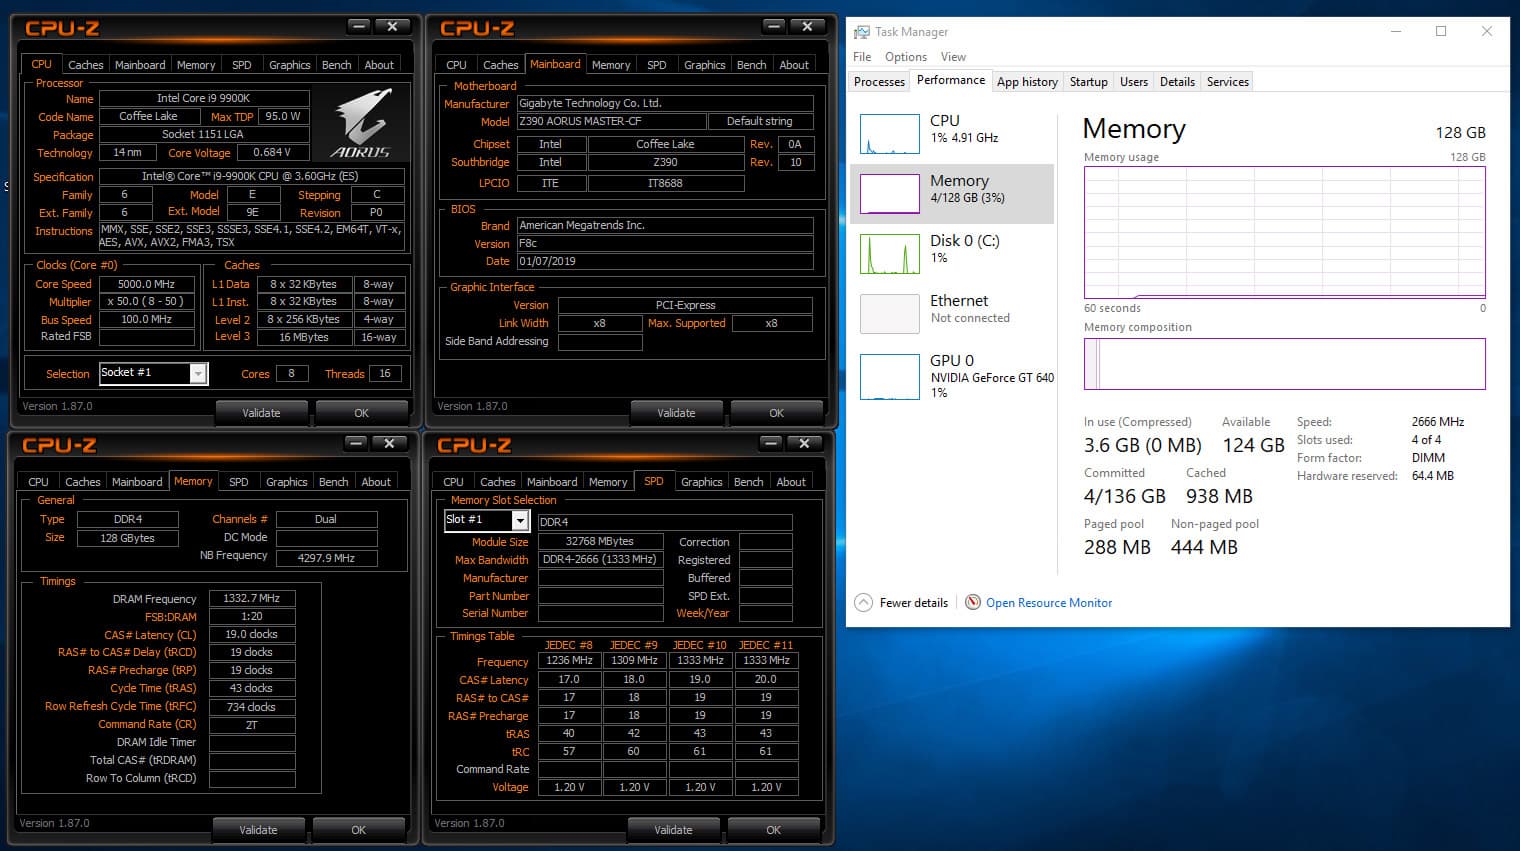1520x851 pixels.
Task: Click the Fewer details collapse arrow icon
Action: pyautogui.click(x=863, y=602)
